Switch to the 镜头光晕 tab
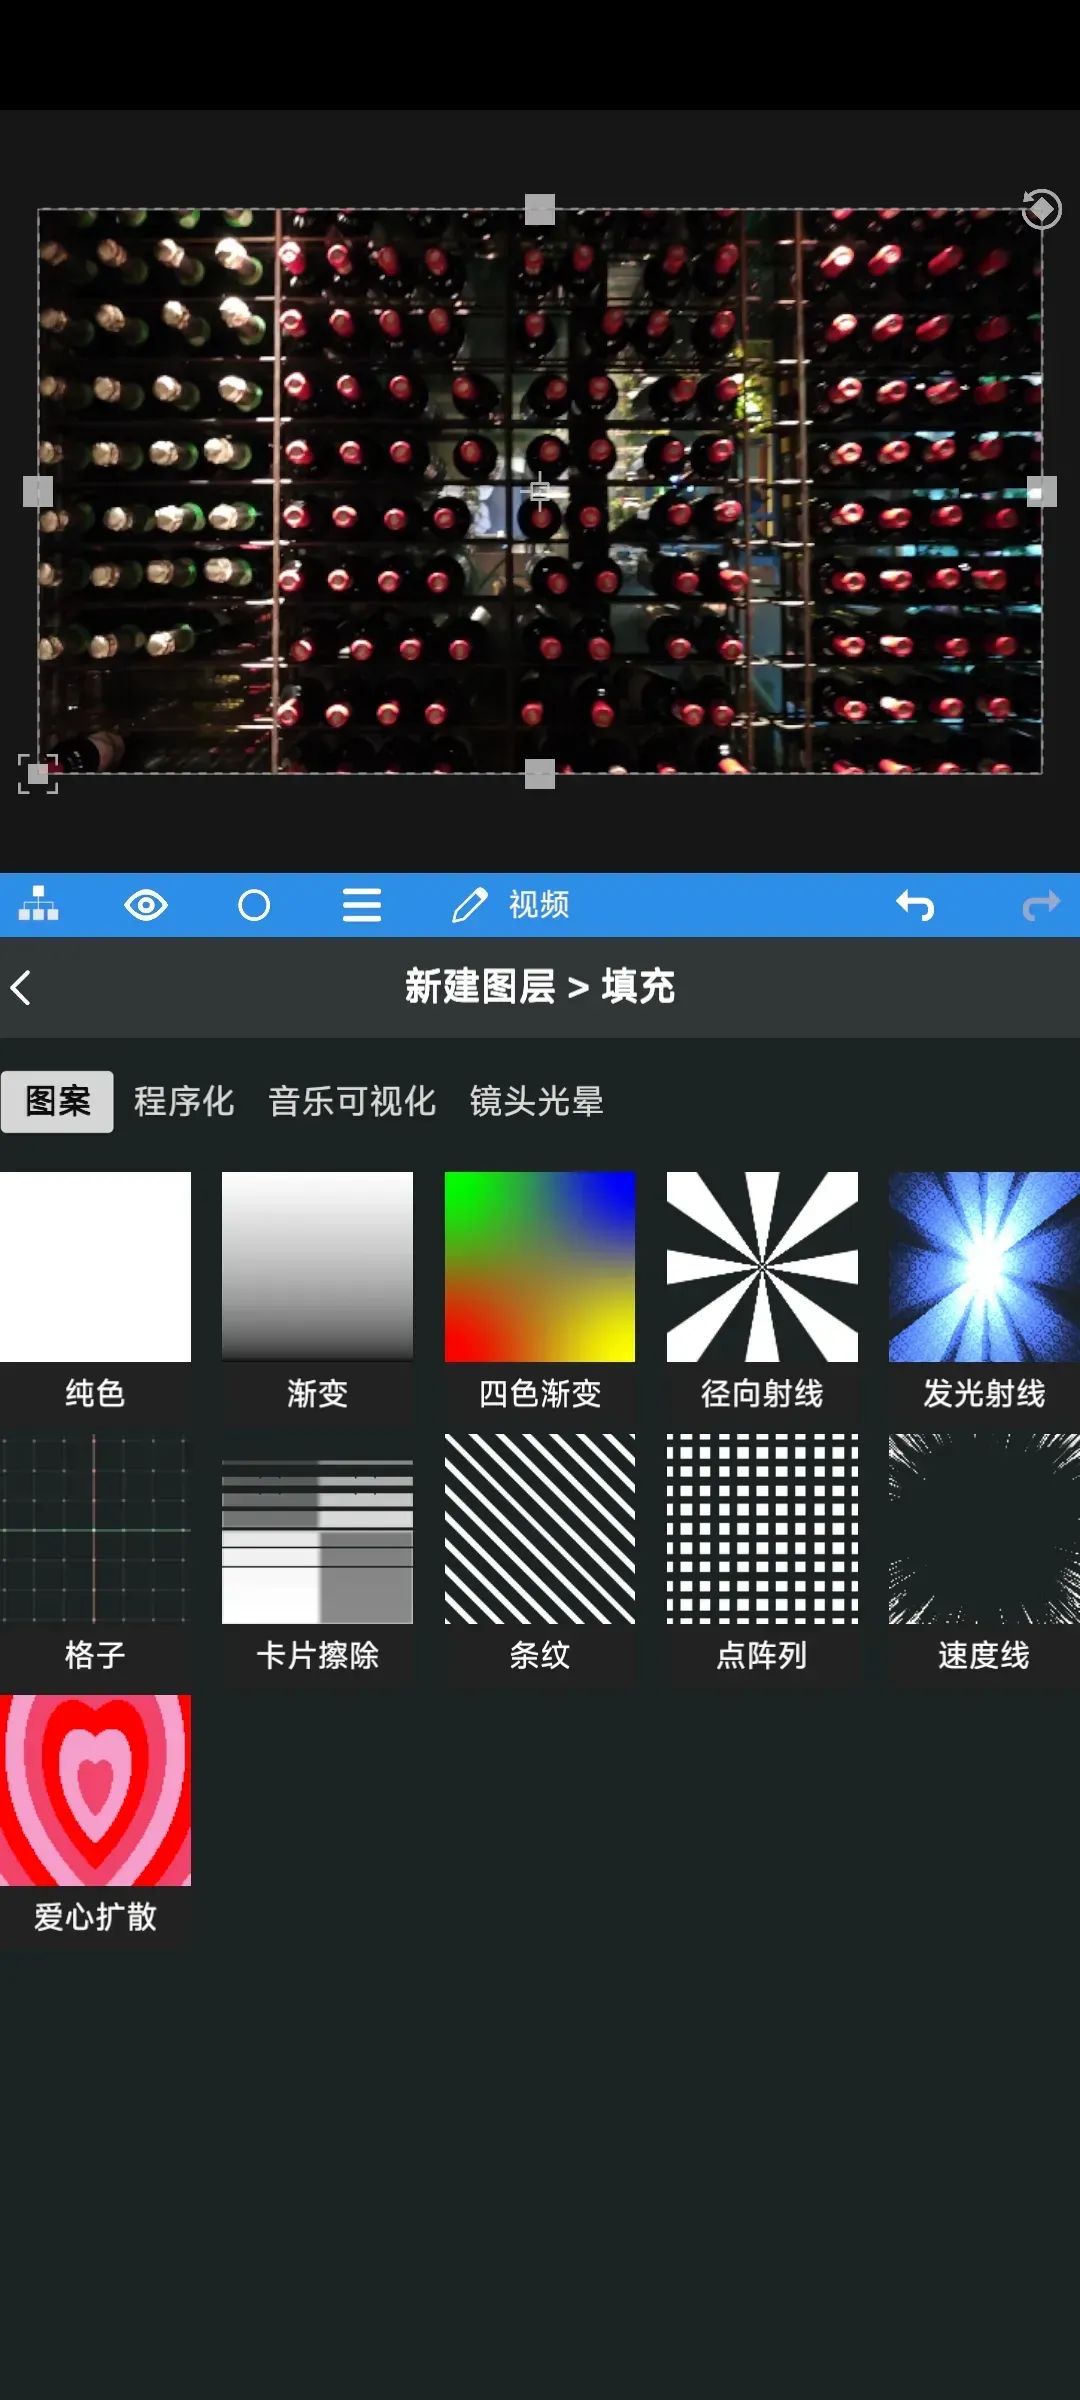The height and width of the screenshot is (2400, 1080). pos(537,1101)
